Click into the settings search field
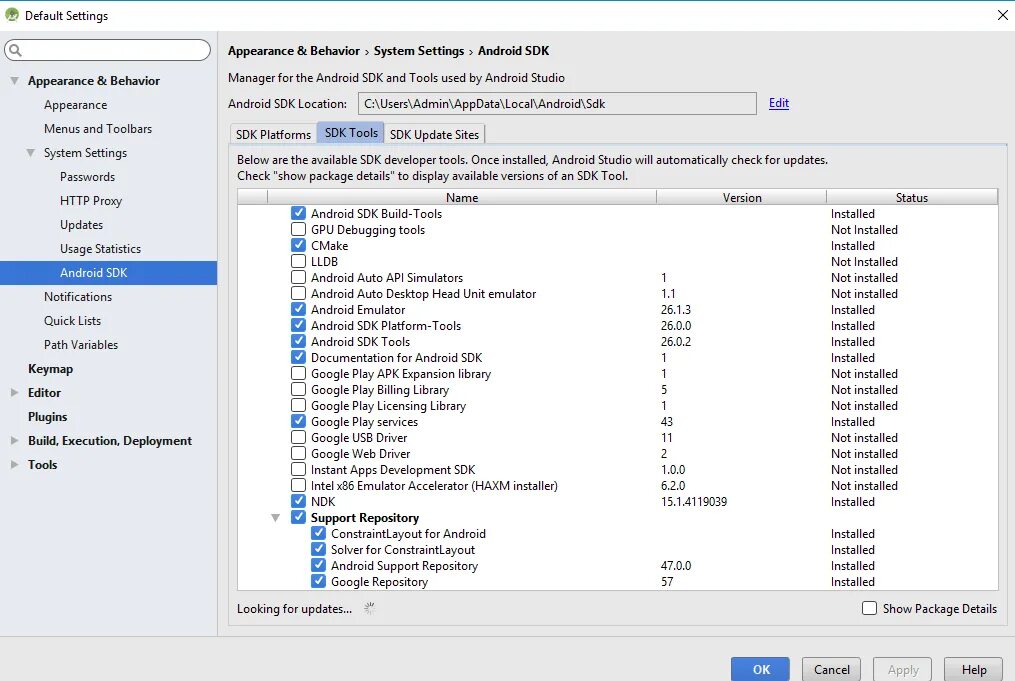Image resolution: width=1015 pixels, height=681 pixels. [107, 50]
